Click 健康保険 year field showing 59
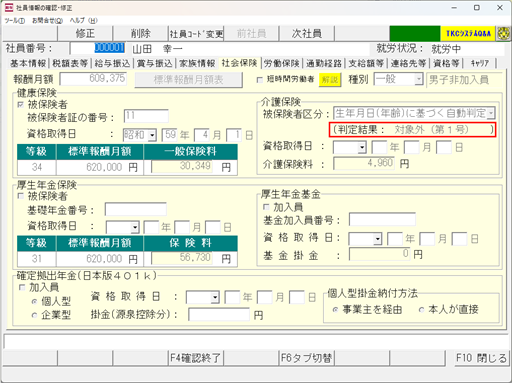The image size is (512, 383). pos(170,135)
